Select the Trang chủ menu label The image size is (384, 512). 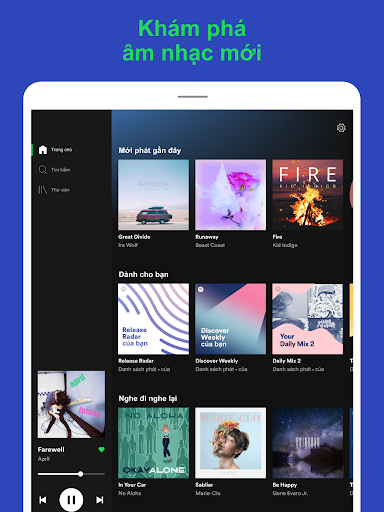point(61,150)
